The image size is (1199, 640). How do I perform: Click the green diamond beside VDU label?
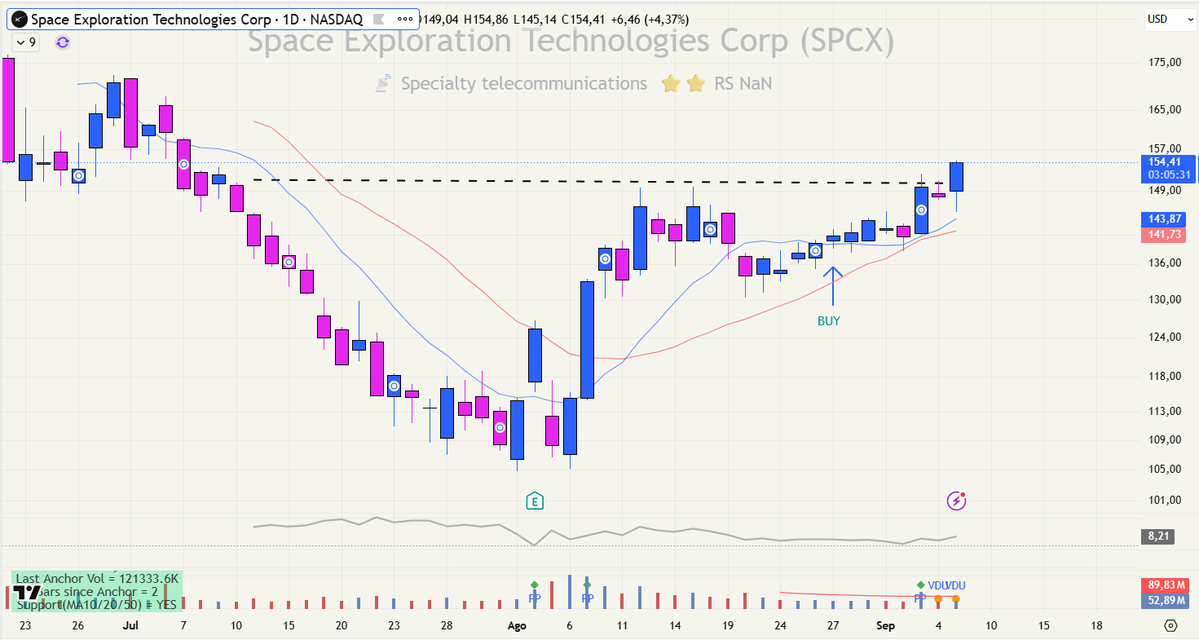pyautogui.click(x=921, y=585)
